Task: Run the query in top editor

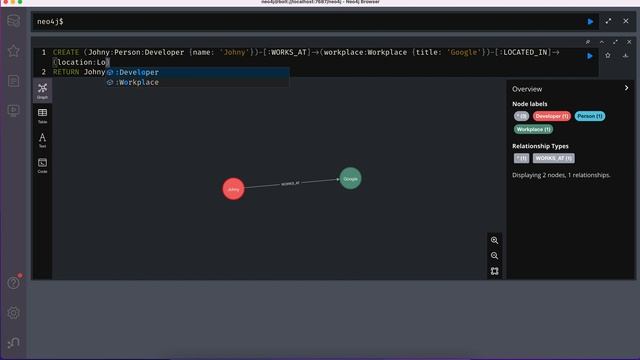Action: pyautogui.click(x=590, y=21)
